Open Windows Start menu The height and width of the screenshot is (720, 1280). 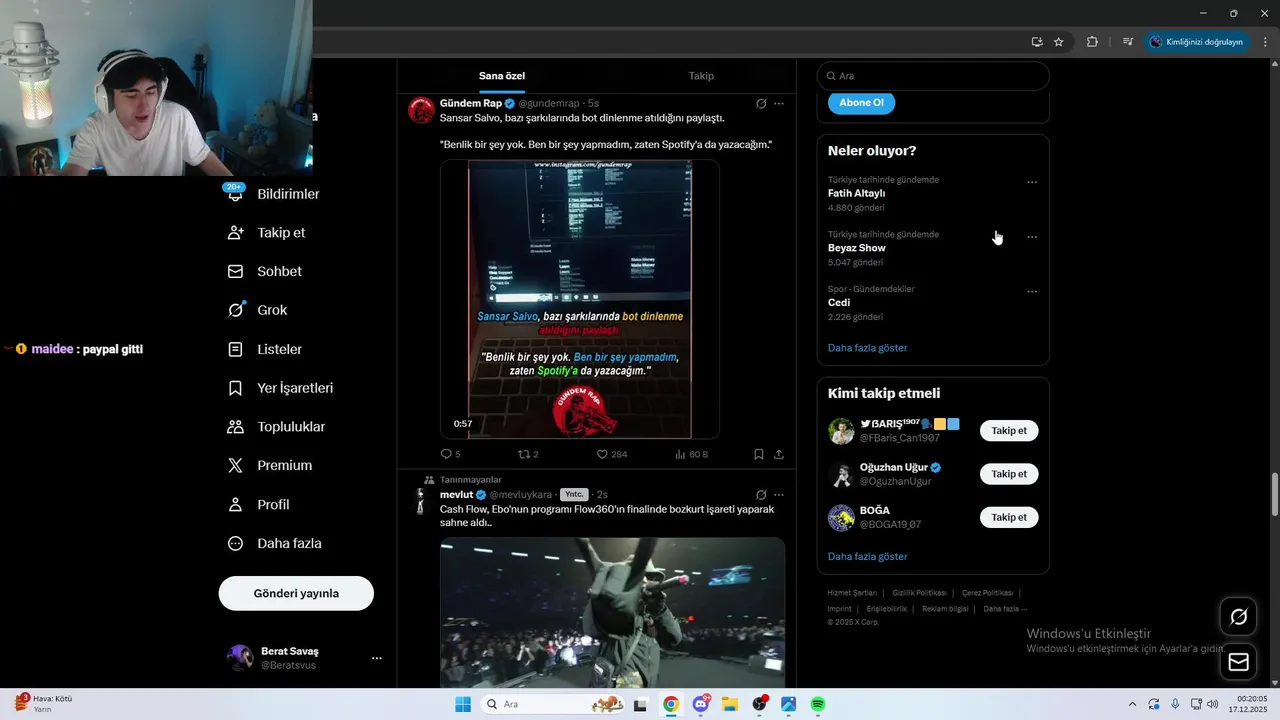pyautogui.click(x=463, y=704)
